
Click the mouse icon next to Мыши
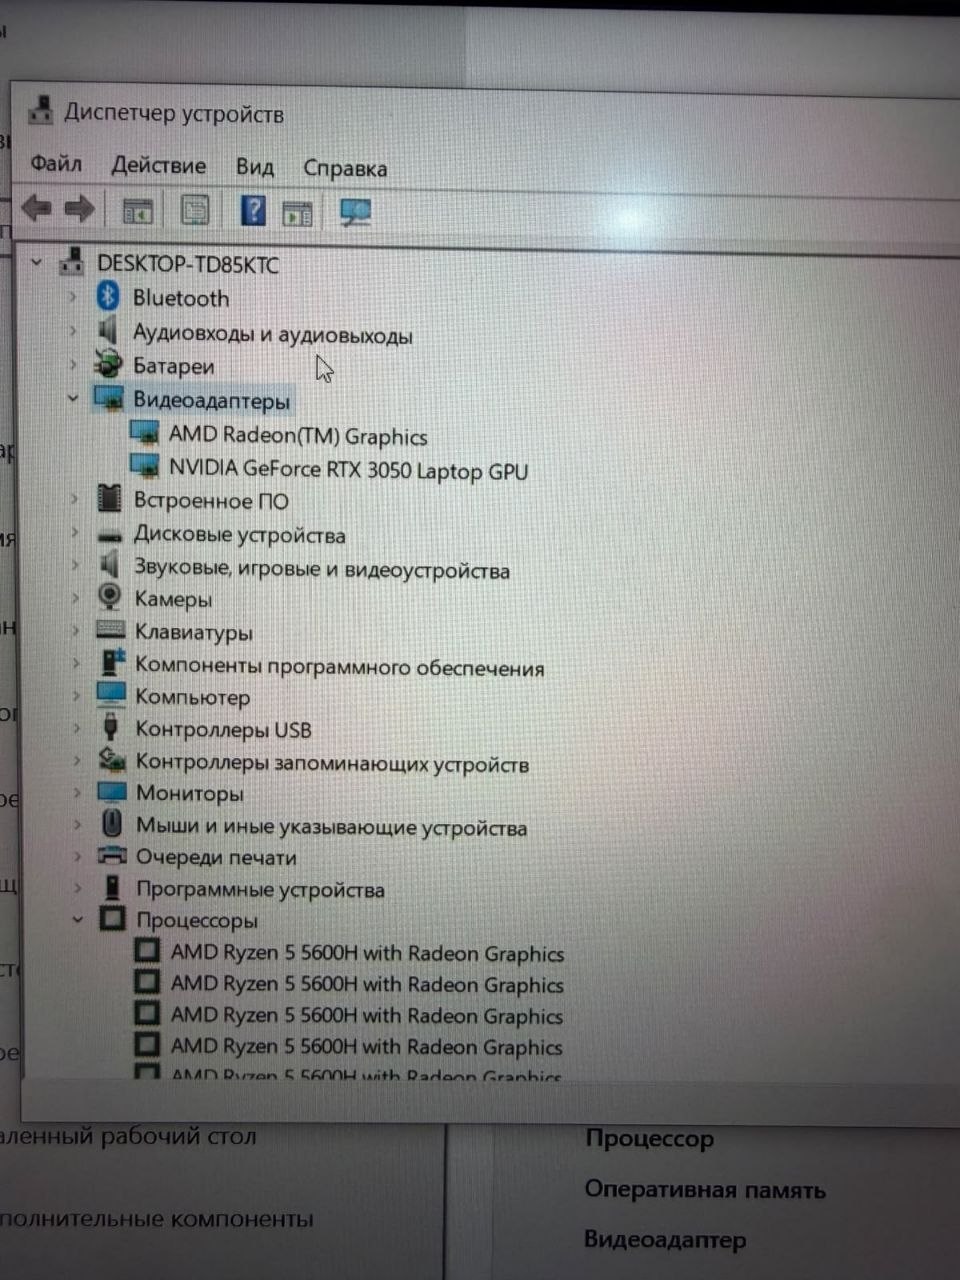(113, 824)
